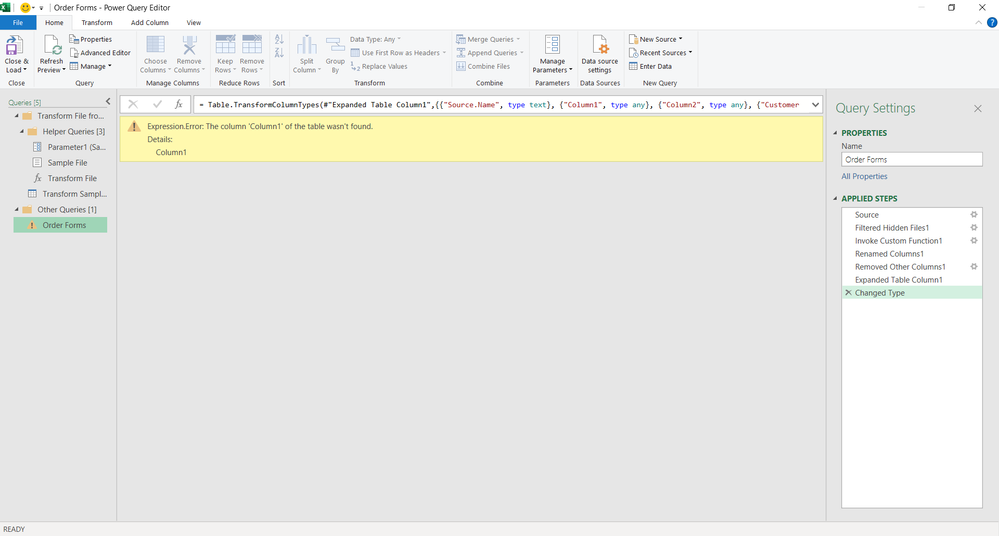Click Merge Queries
The width and height of the screenshot is (999, 536).
coord(487,40)
